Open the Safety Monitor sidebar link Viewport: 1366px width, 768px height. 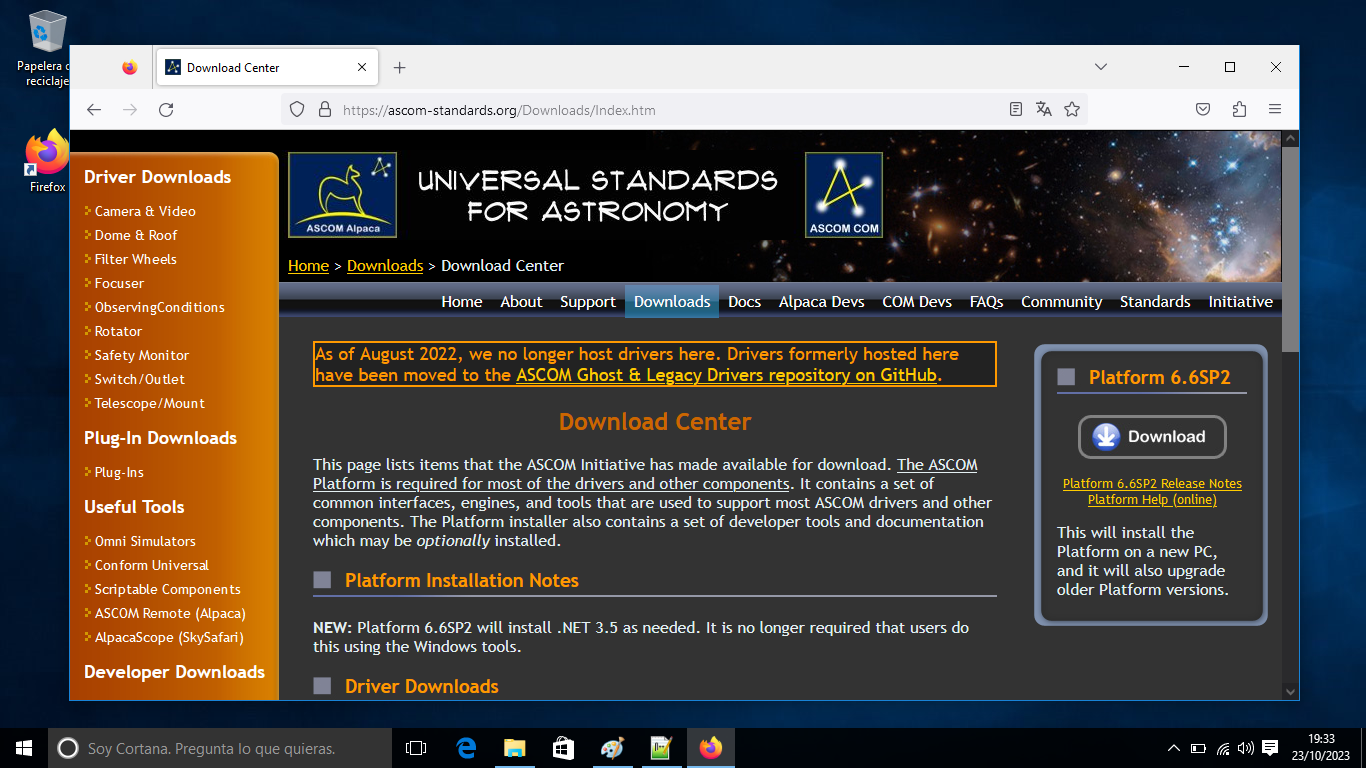coord(141,355)
